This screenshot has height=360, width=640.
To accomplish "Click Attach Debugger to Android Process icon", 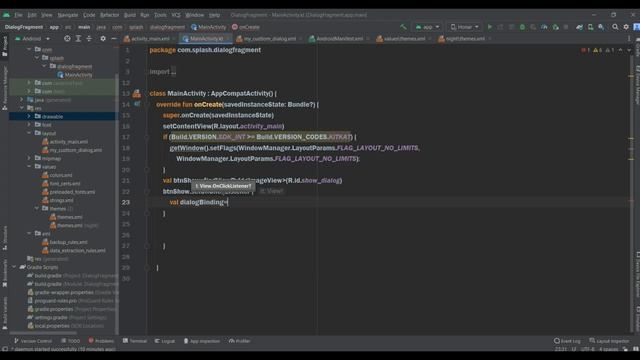I will 555,27.
